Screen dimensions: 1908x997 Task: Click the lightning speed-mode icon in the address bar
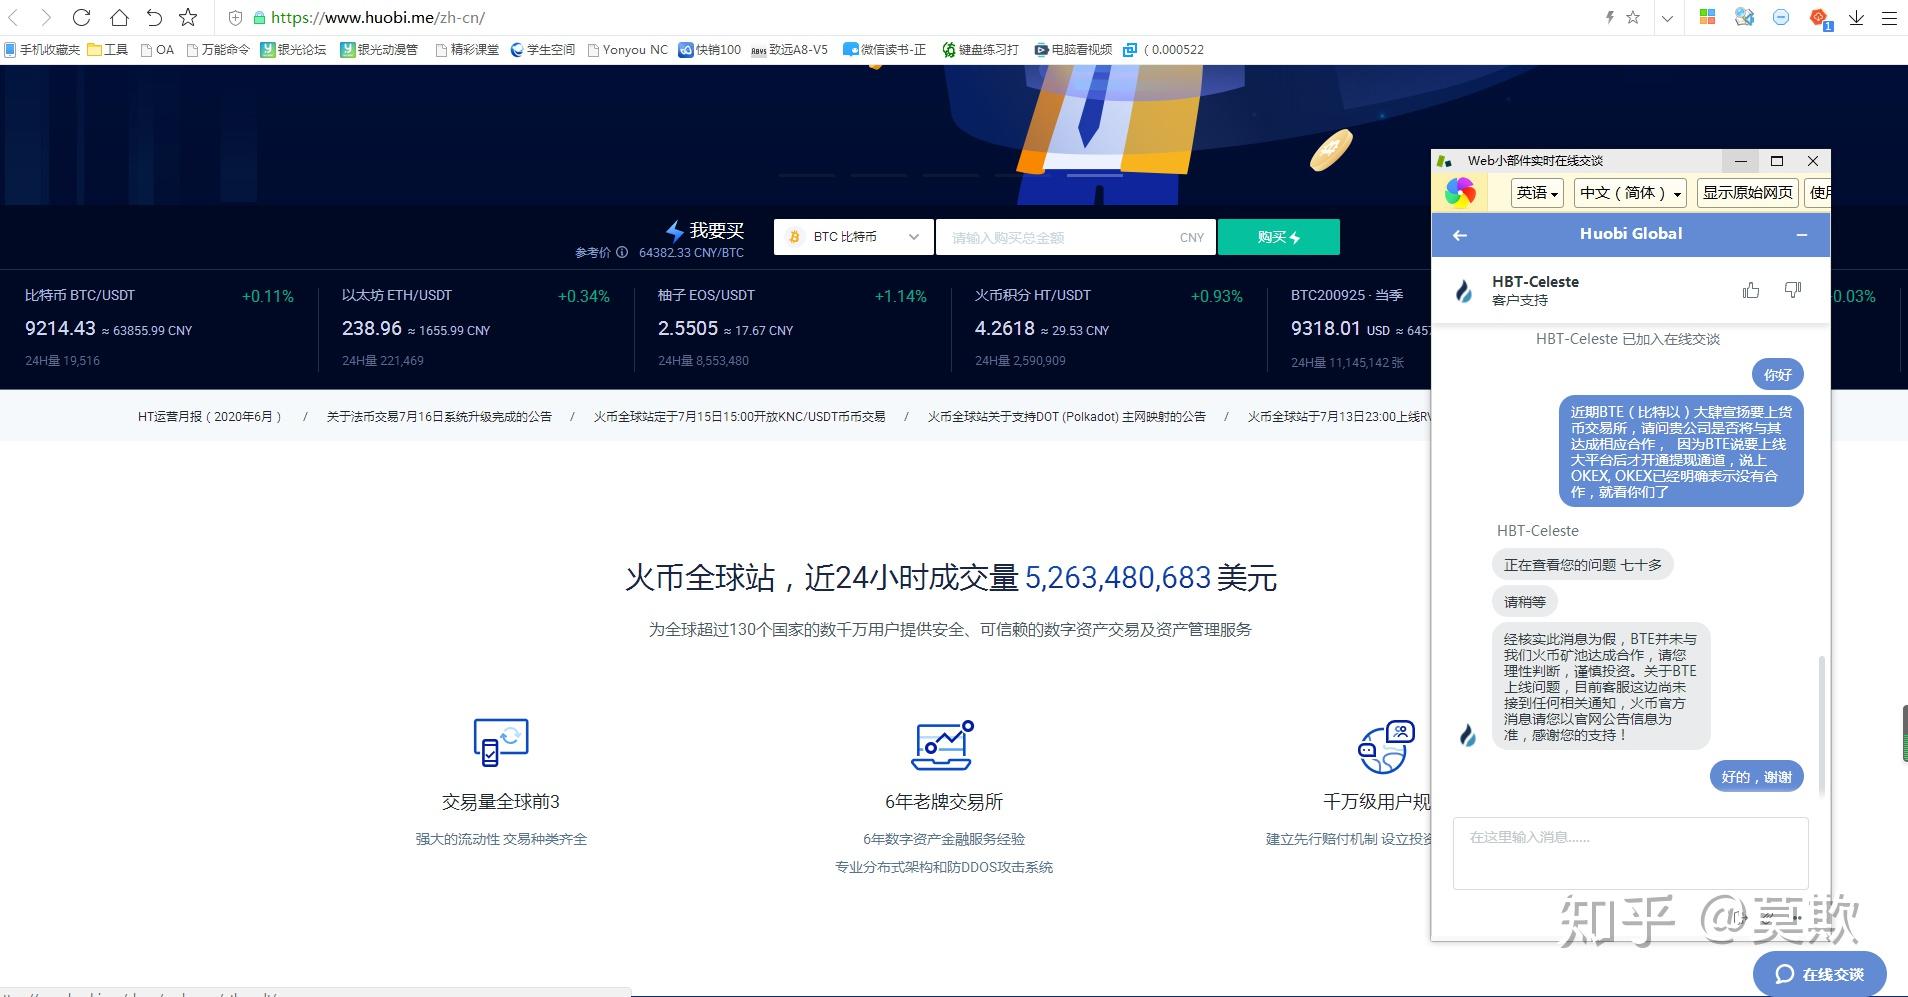[x=1610, y=17]
